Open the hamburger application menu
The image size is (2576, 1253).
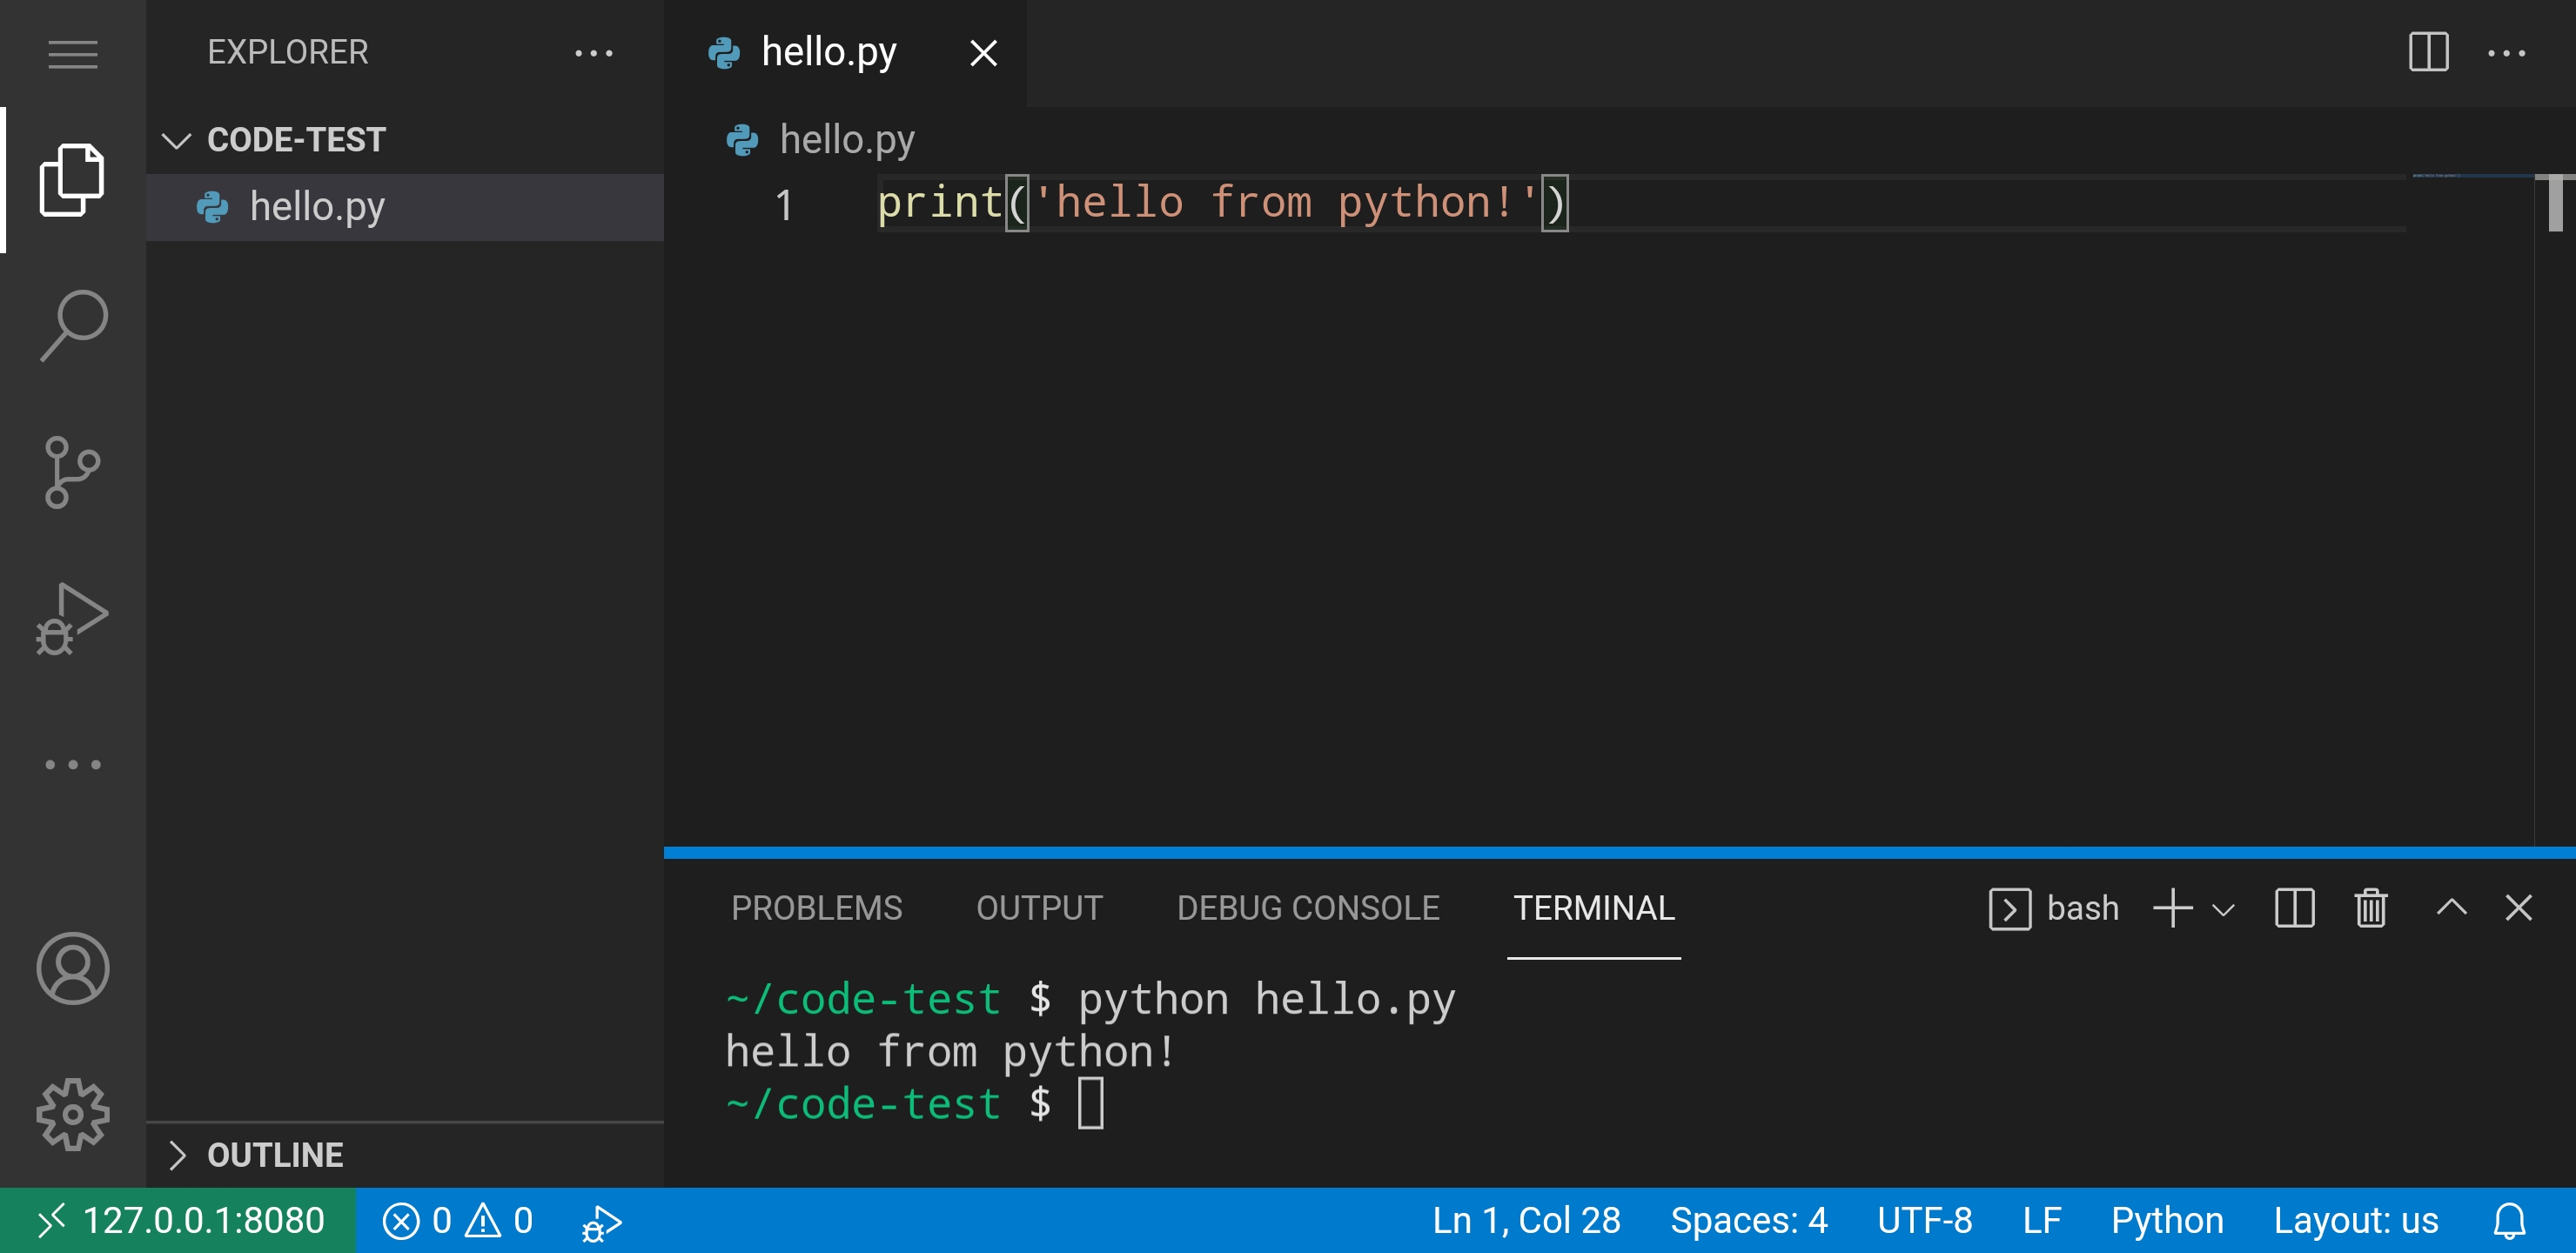click(72, 54)
